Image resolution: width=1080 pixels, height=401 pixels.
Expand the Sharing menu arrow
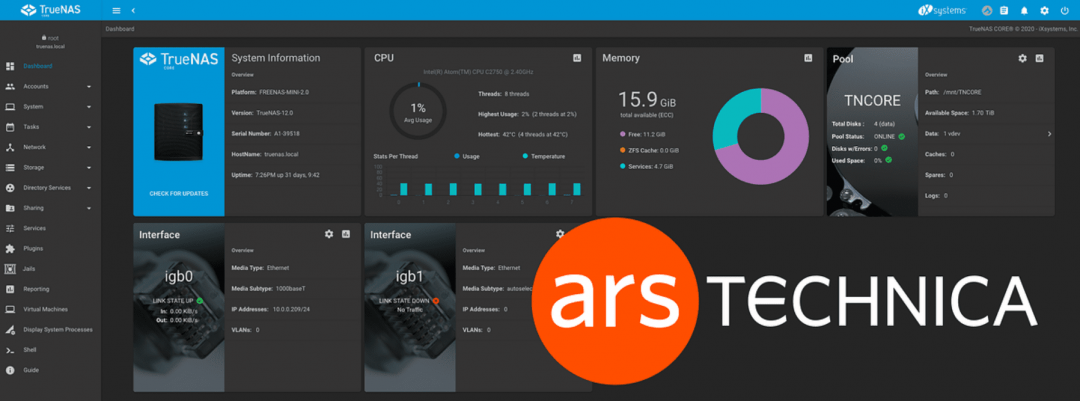(89, 208)
